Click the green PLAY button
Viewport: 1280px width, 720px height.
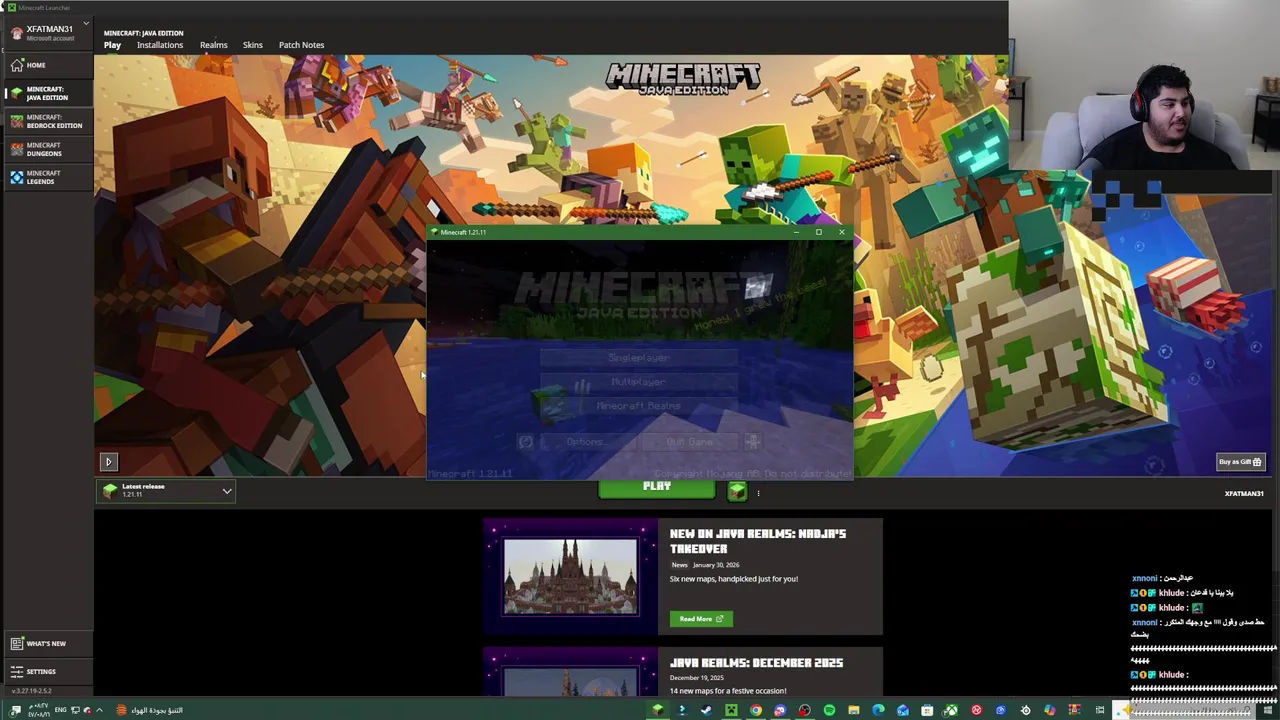tap(657, 489)
